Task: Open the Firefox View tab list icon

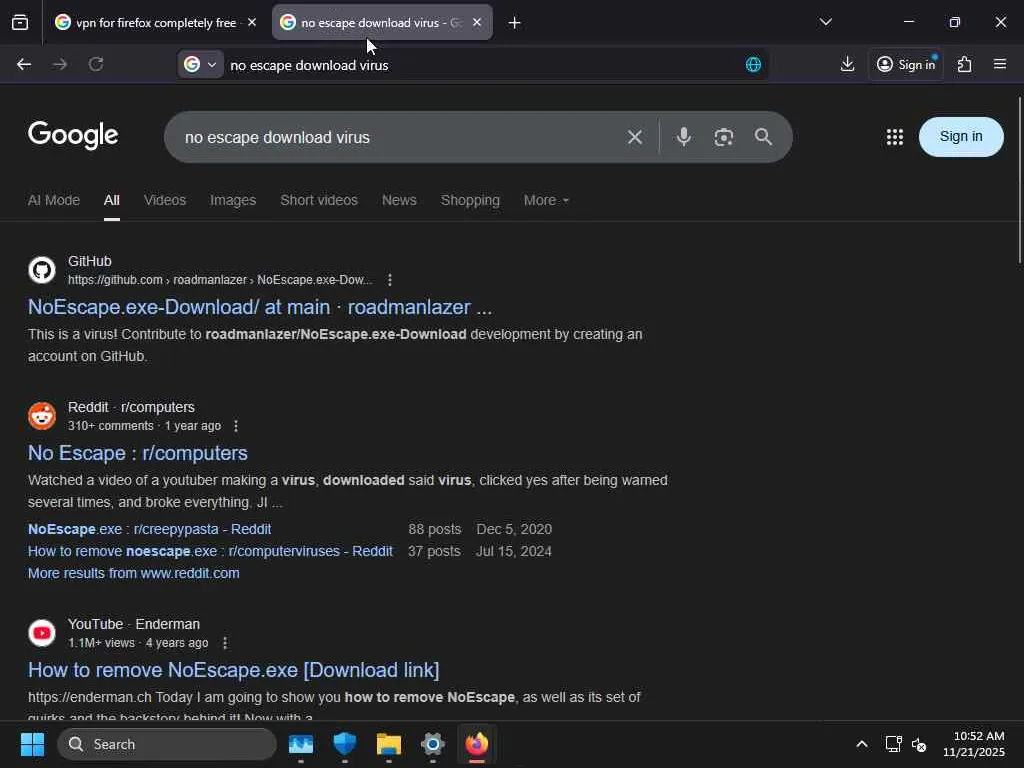Action: click(x=20, y=23)
